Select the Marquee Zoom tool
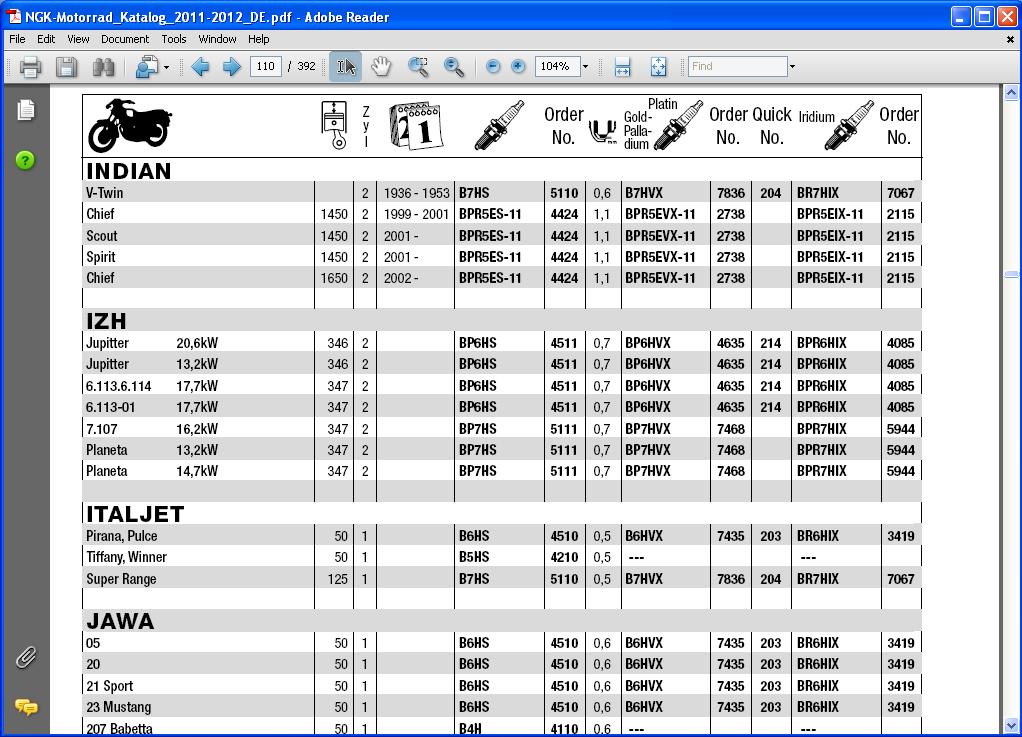The width and height of the screenshot is (1022, 737). coord(418,66)
